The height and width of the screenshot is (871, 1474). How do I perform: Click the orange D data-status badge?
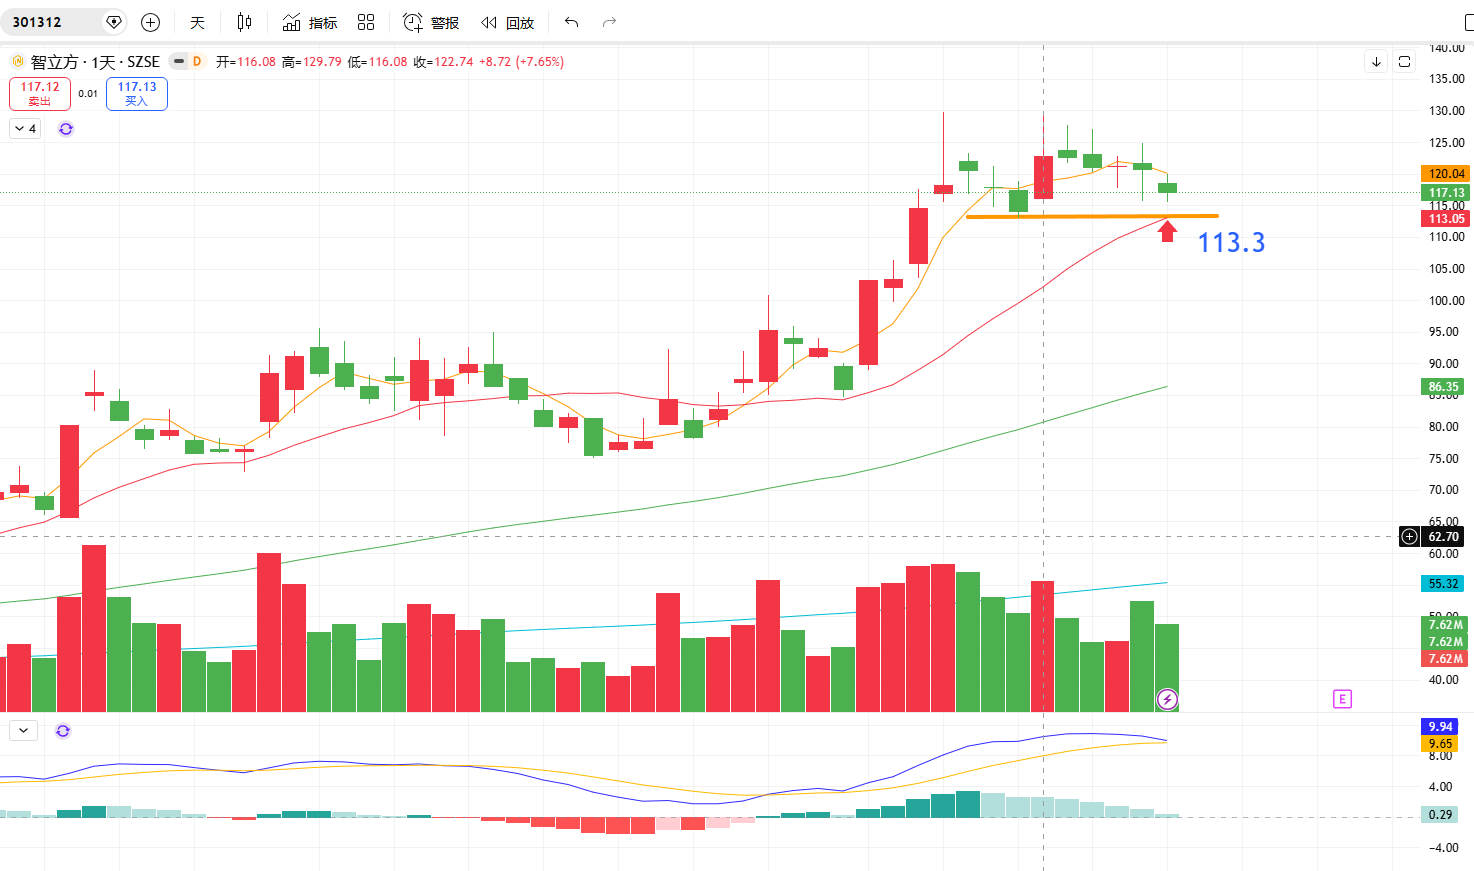[197, 61]
